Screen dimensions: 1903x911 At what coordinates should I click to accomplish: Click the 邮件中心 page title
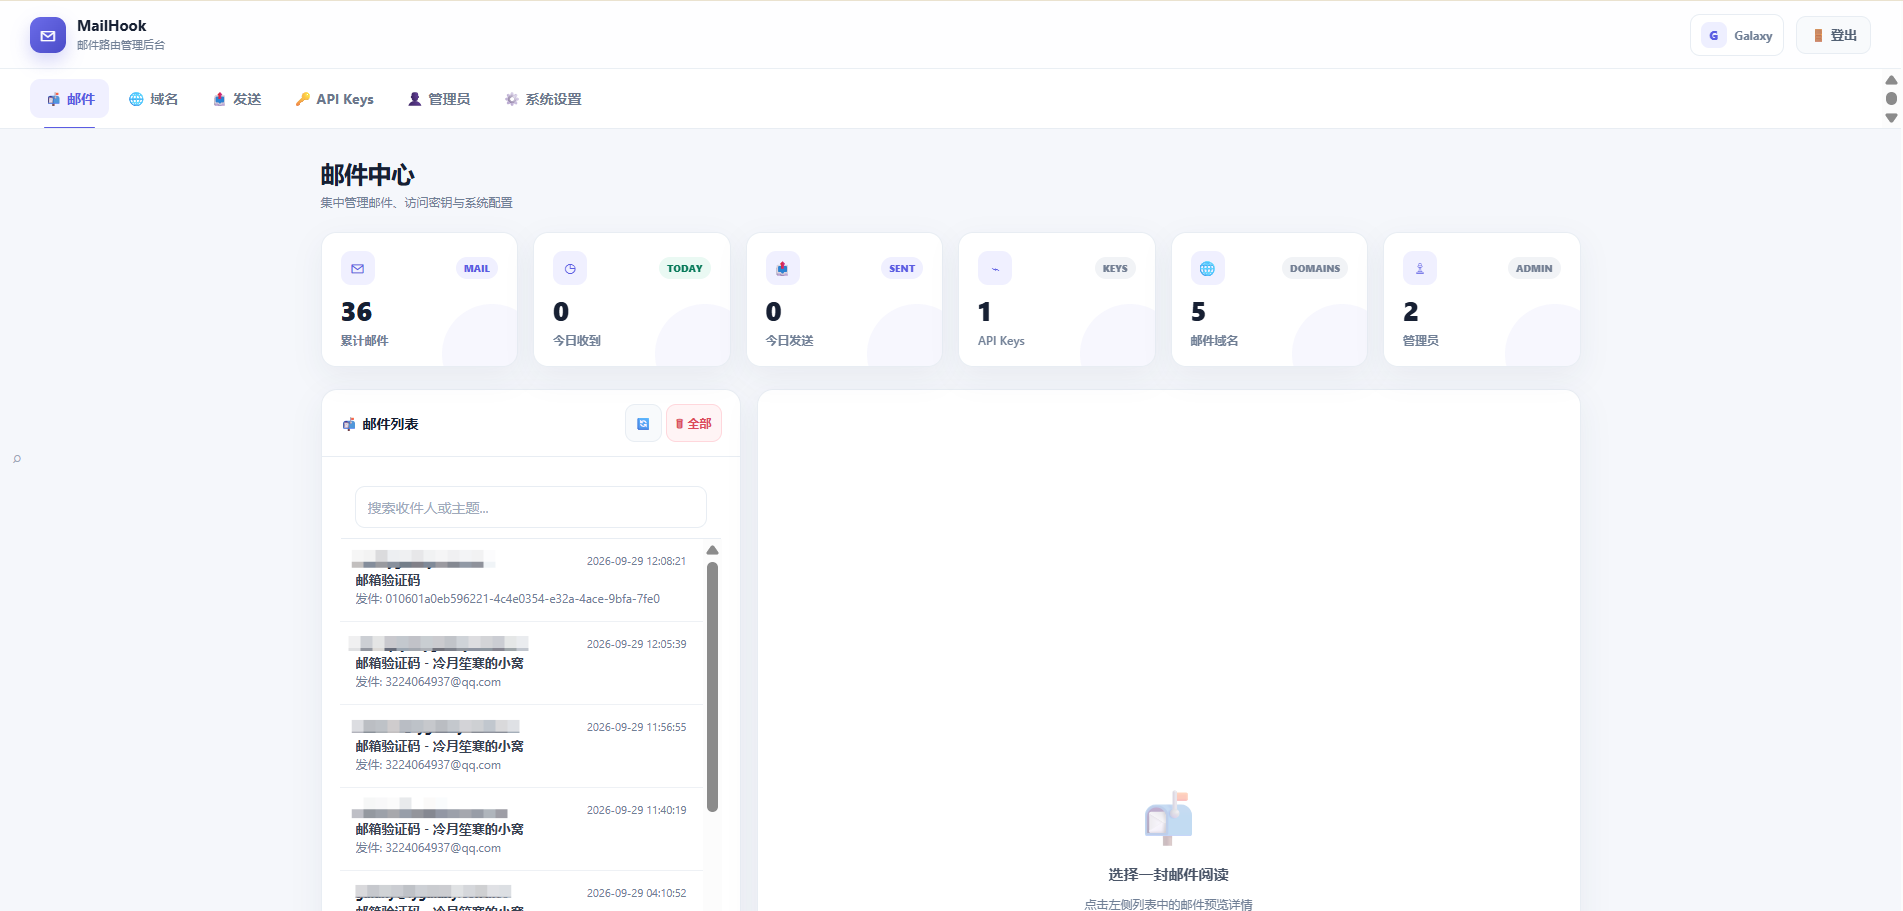(x=367, y=175)
